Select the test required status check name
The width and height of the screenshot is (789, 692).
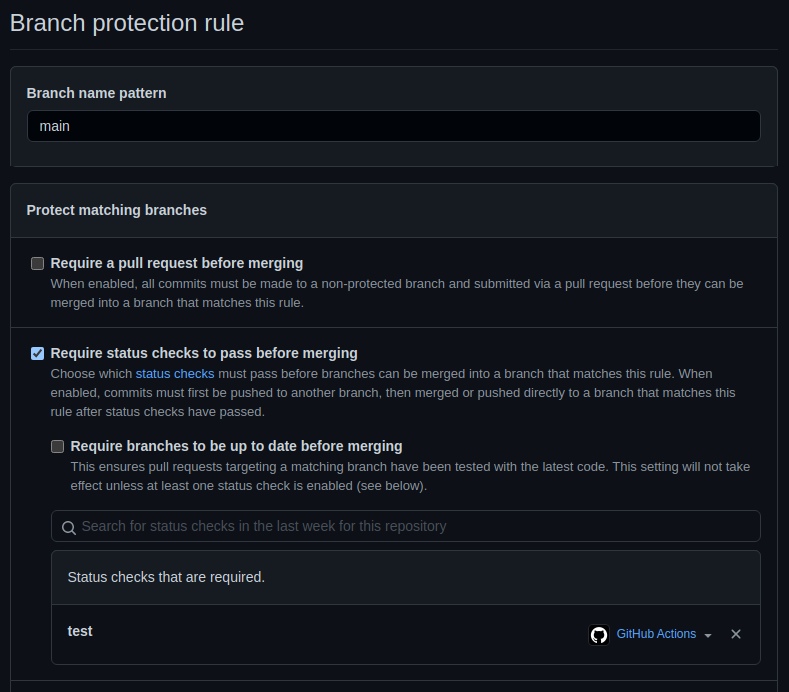tap(80, 631)
